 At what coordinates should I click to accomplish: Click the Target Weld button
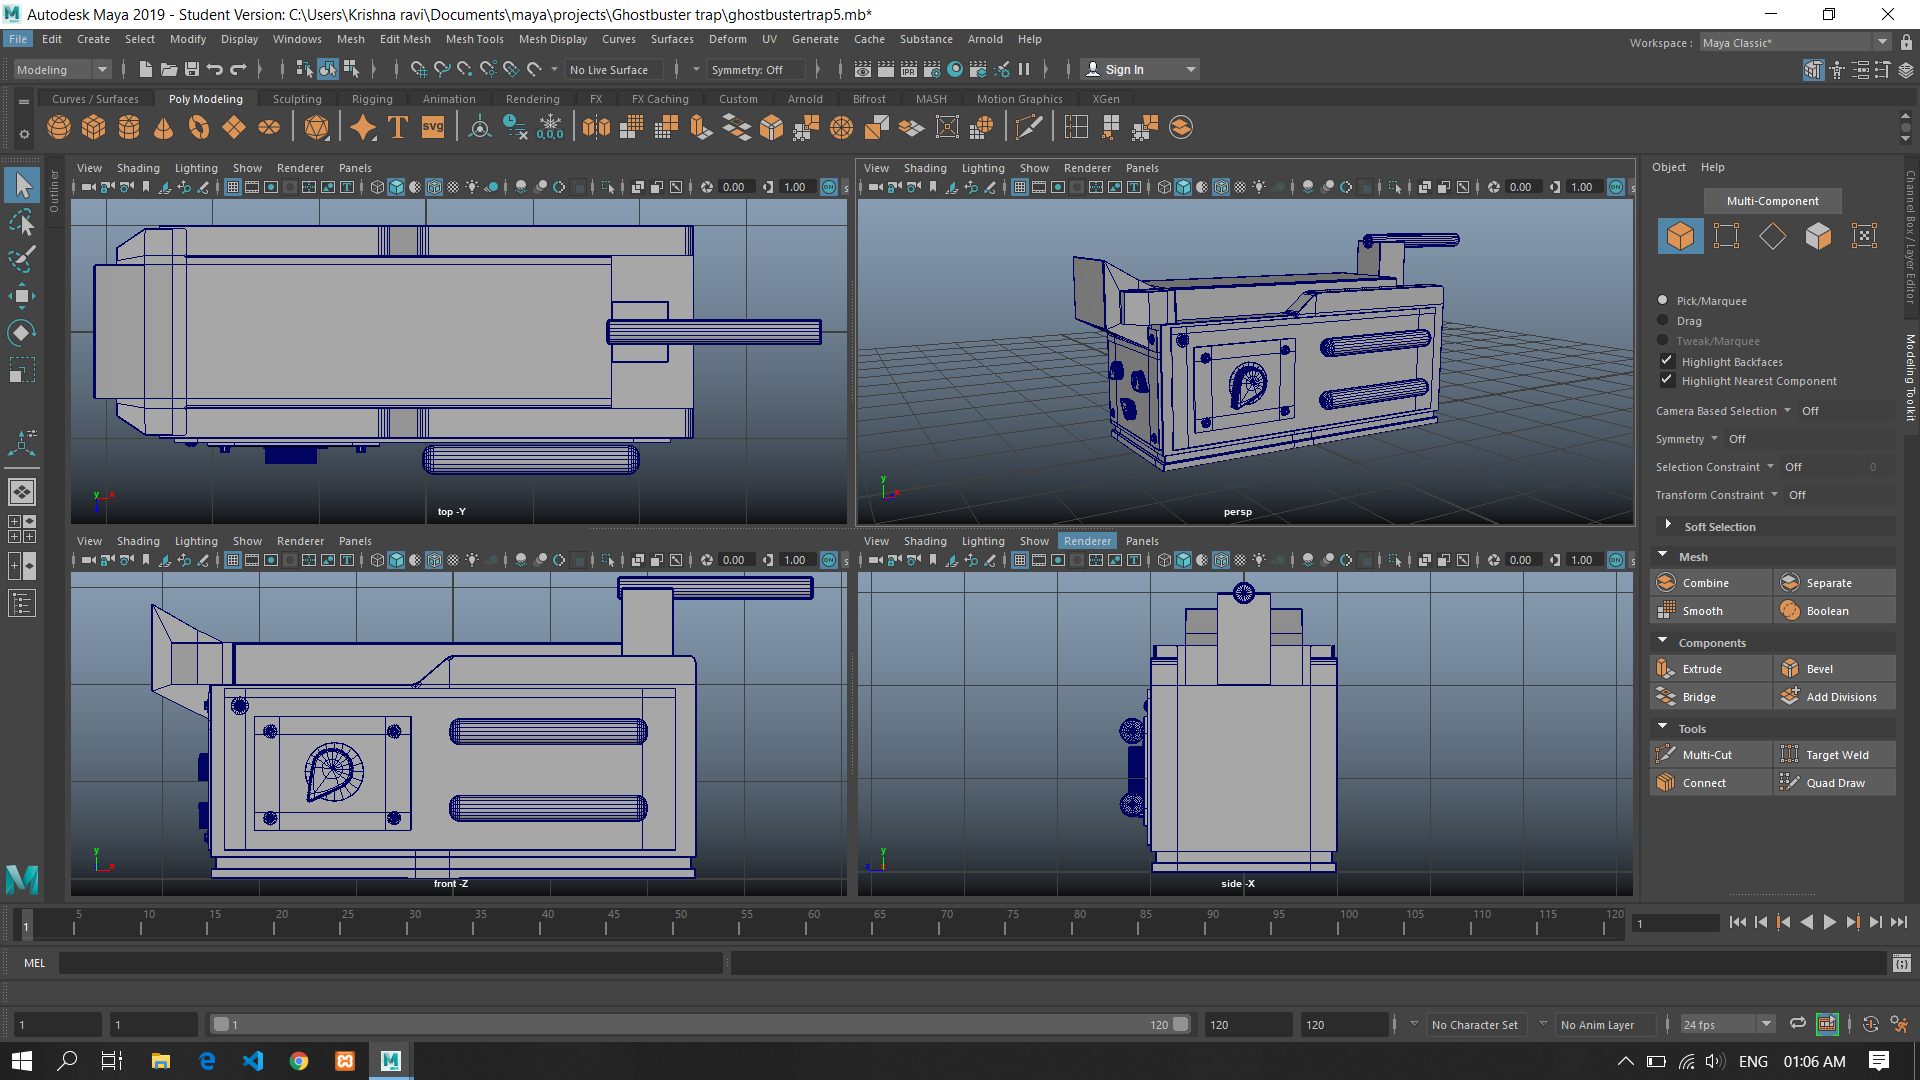[1835, 755]
